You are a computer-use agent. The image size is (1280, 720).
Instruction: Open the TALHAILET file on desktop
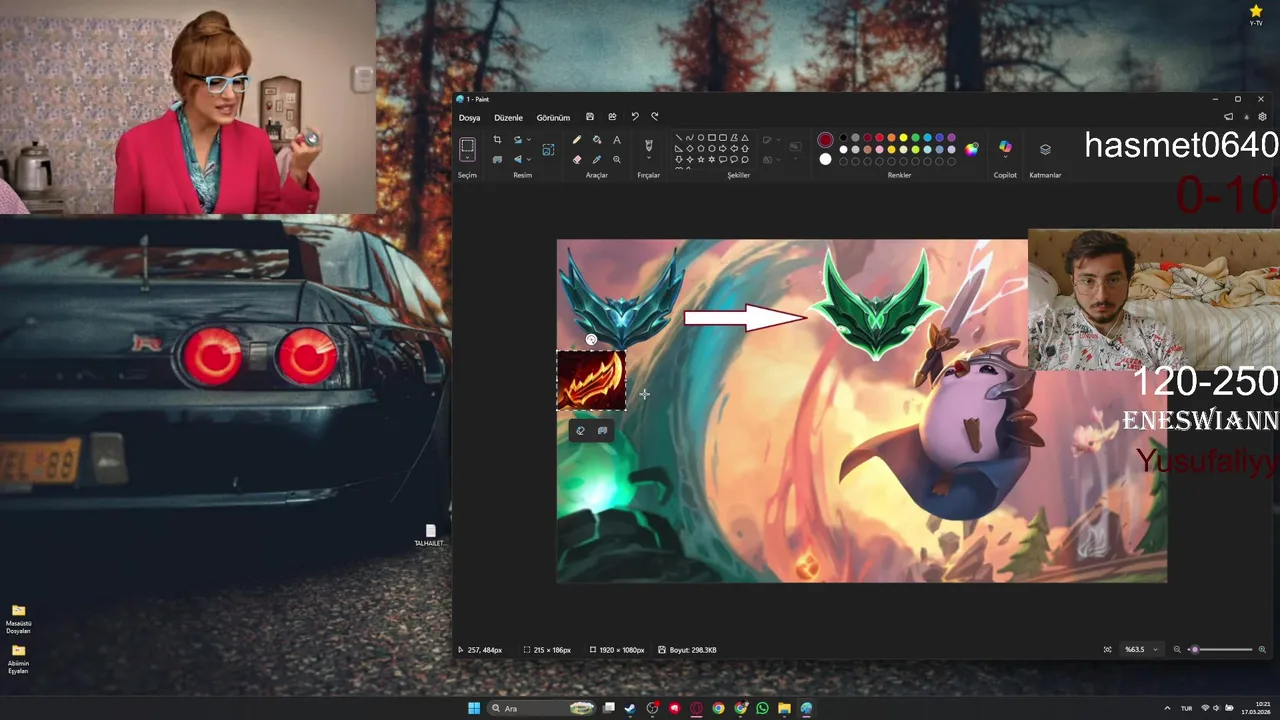pyautogui.click(x=430, y=535)
